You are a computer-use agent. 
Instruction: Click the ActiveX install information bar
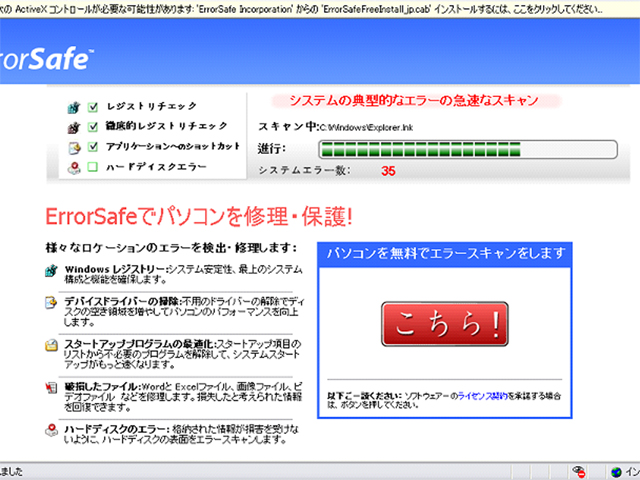point(320,9)
